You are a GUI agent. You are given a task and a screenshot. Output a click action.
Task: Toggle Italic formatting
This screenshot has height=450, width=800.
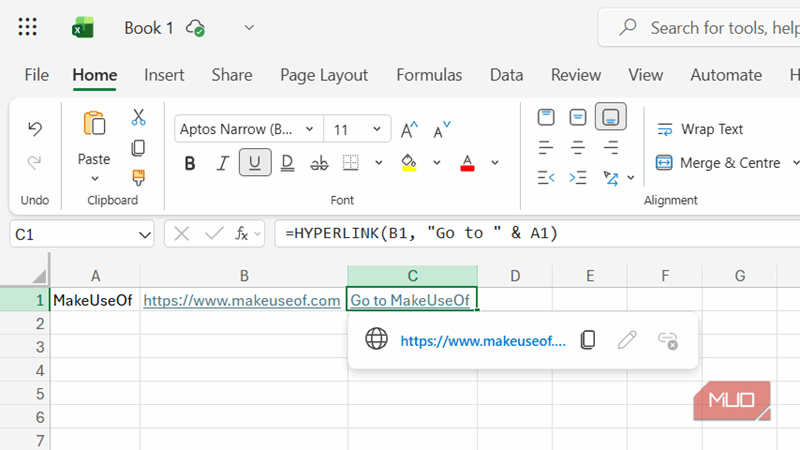[x=222, y=163]
